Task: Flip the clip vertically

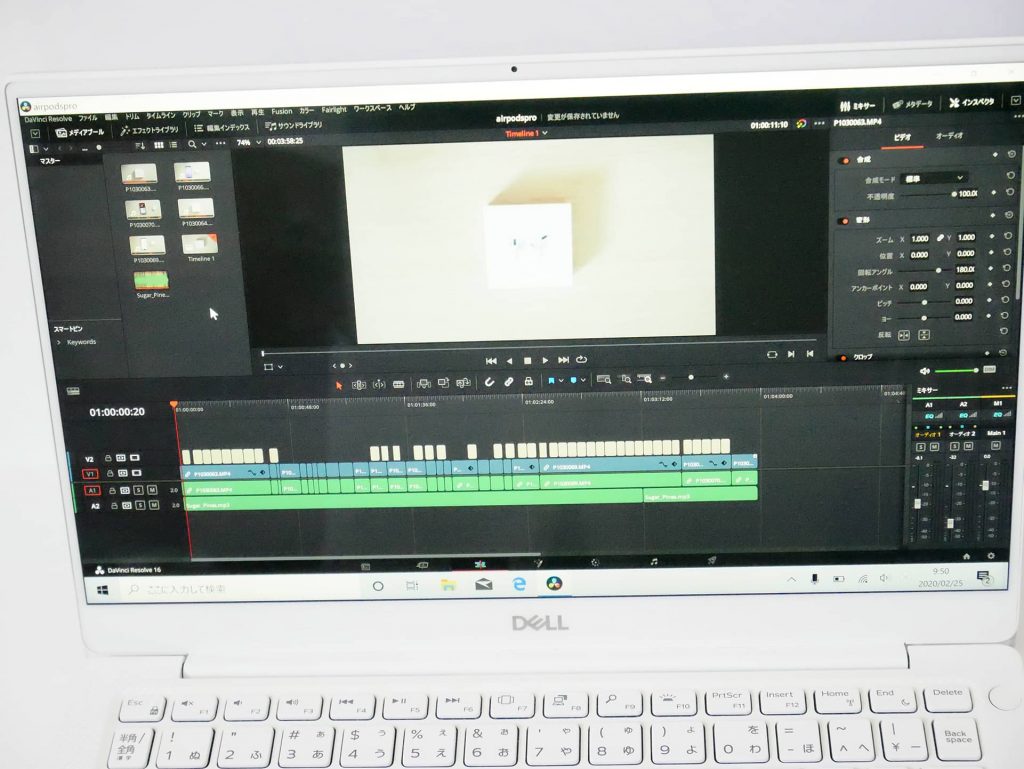Action: (x=924, y=335)
